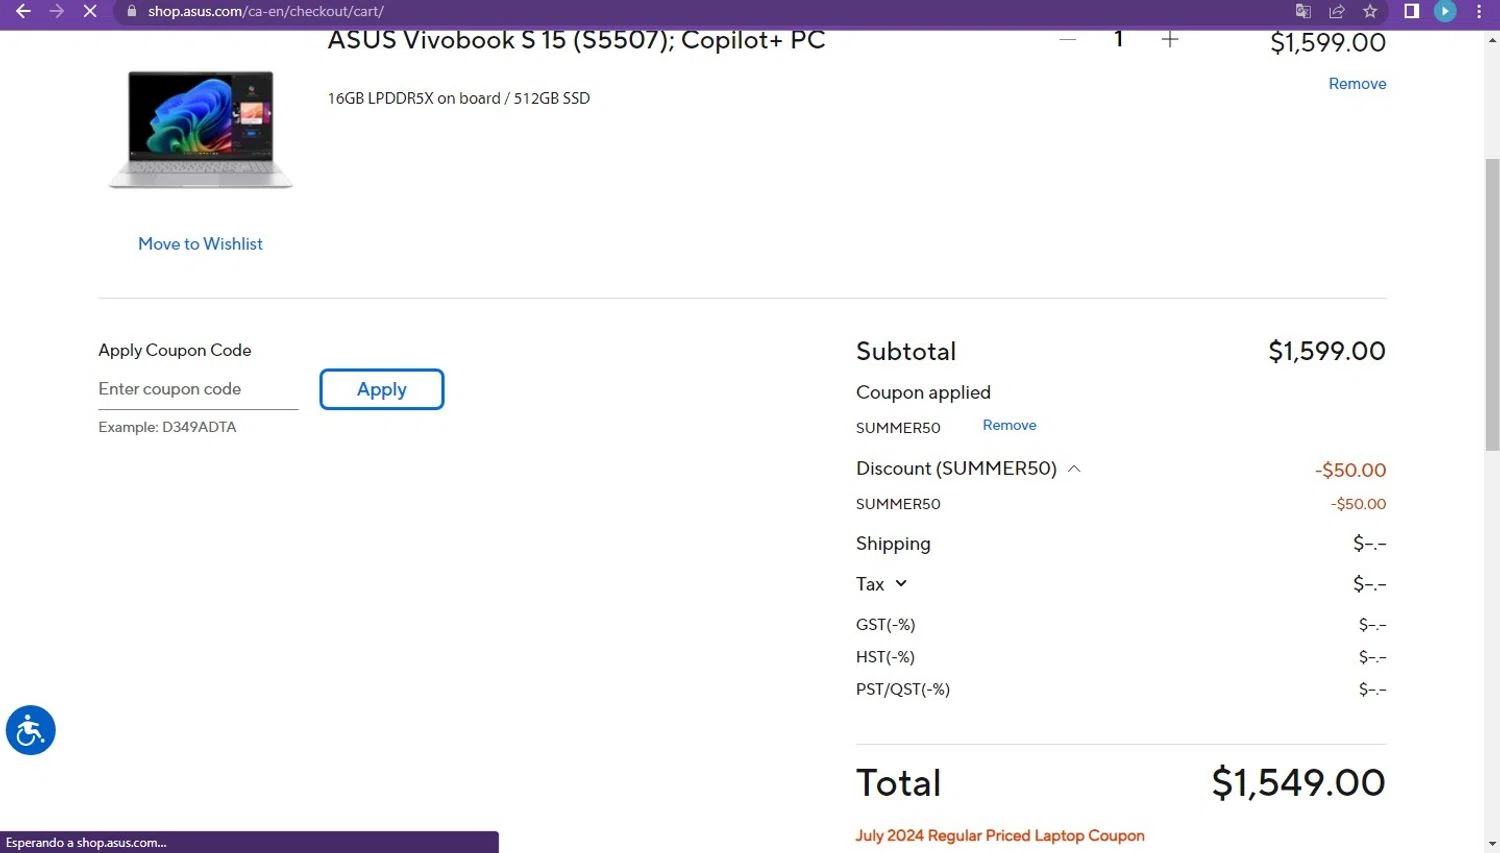
Task: Click scrollbar down arrow
Action: click(1492, 844)
